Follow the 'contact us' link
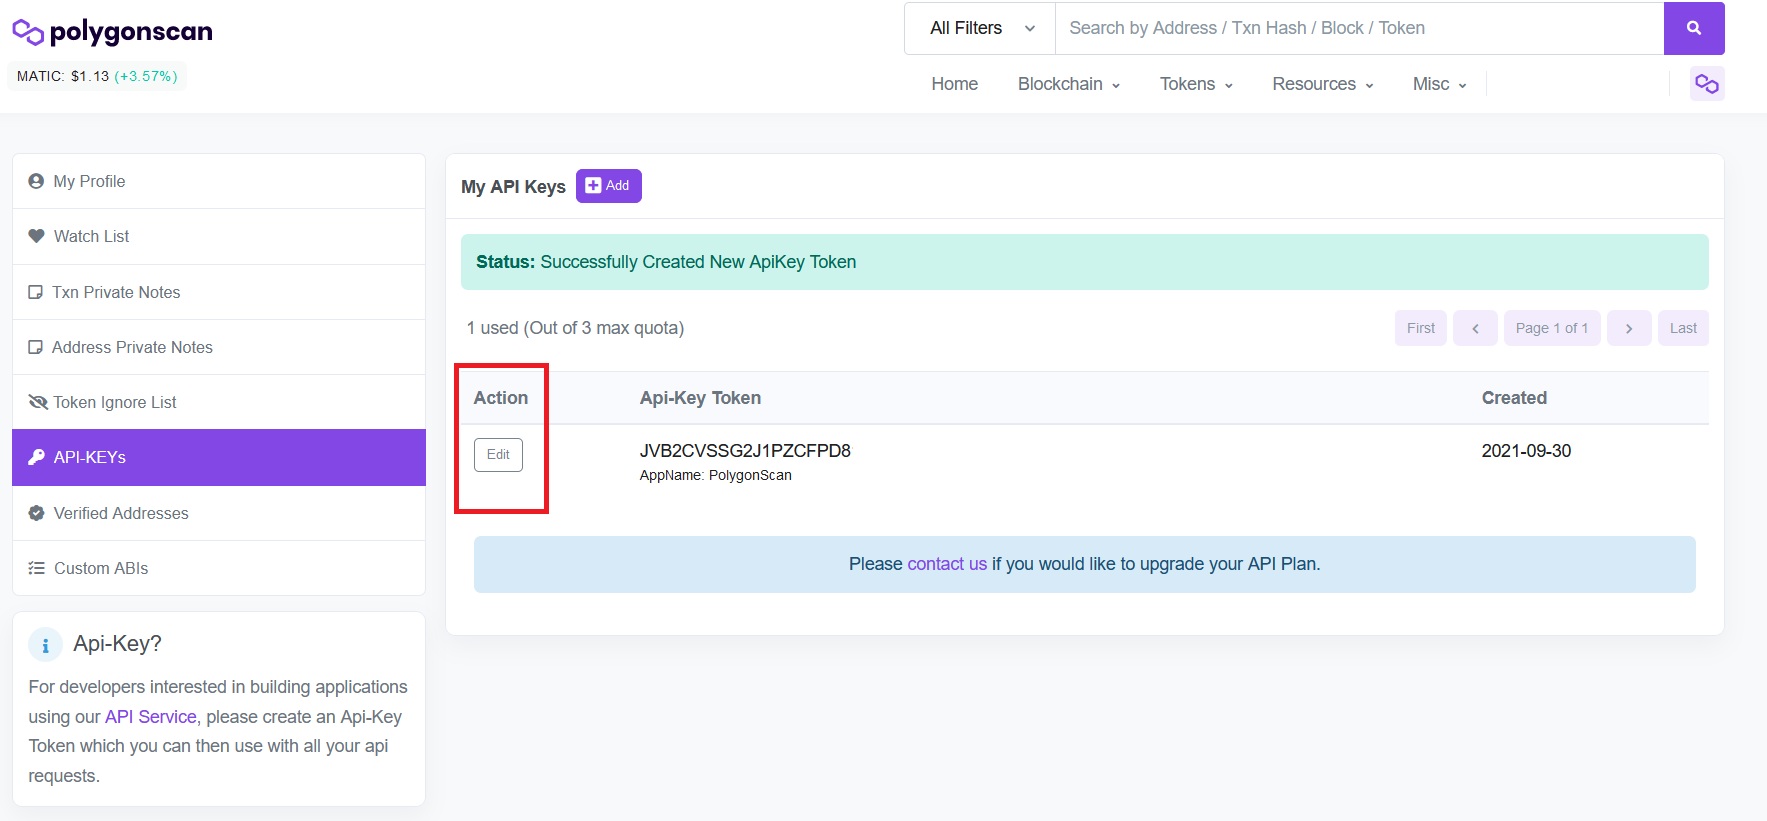The height and width of the screenshot is (821, 1767). point(946,564)
